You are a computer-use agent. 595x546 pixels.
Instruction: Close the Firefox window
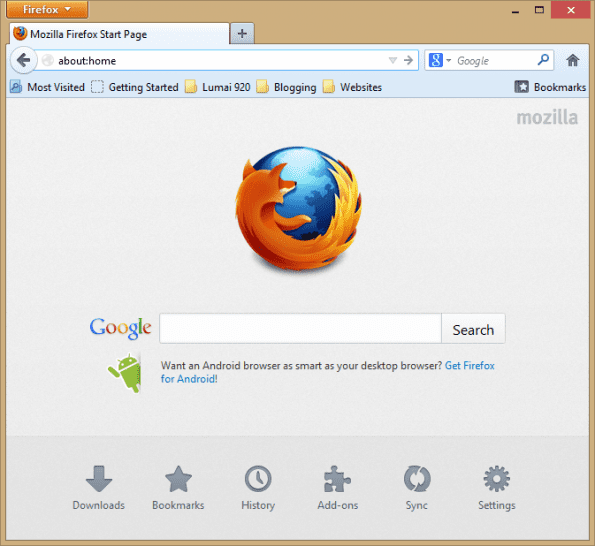click(x=571, y=10)
